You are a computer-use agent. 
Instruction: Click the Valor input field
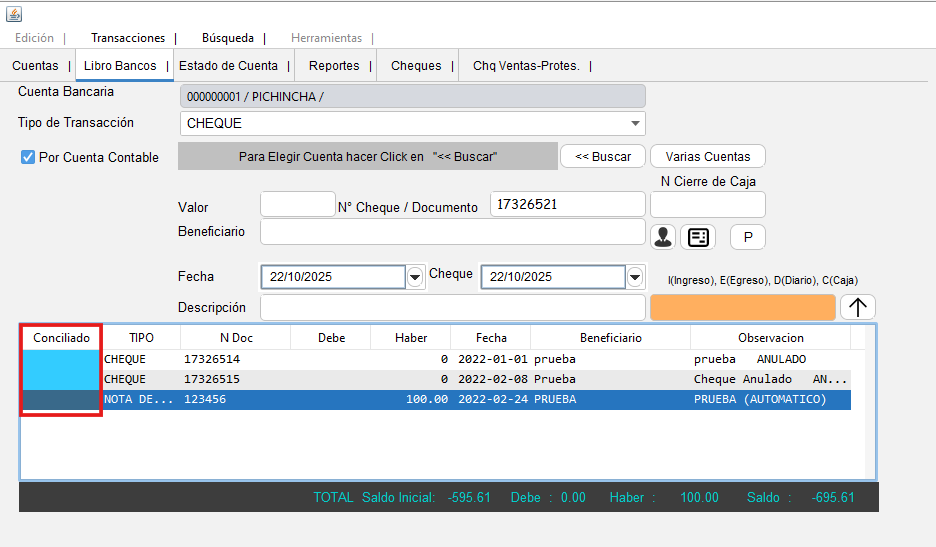[x=297, y=205]
